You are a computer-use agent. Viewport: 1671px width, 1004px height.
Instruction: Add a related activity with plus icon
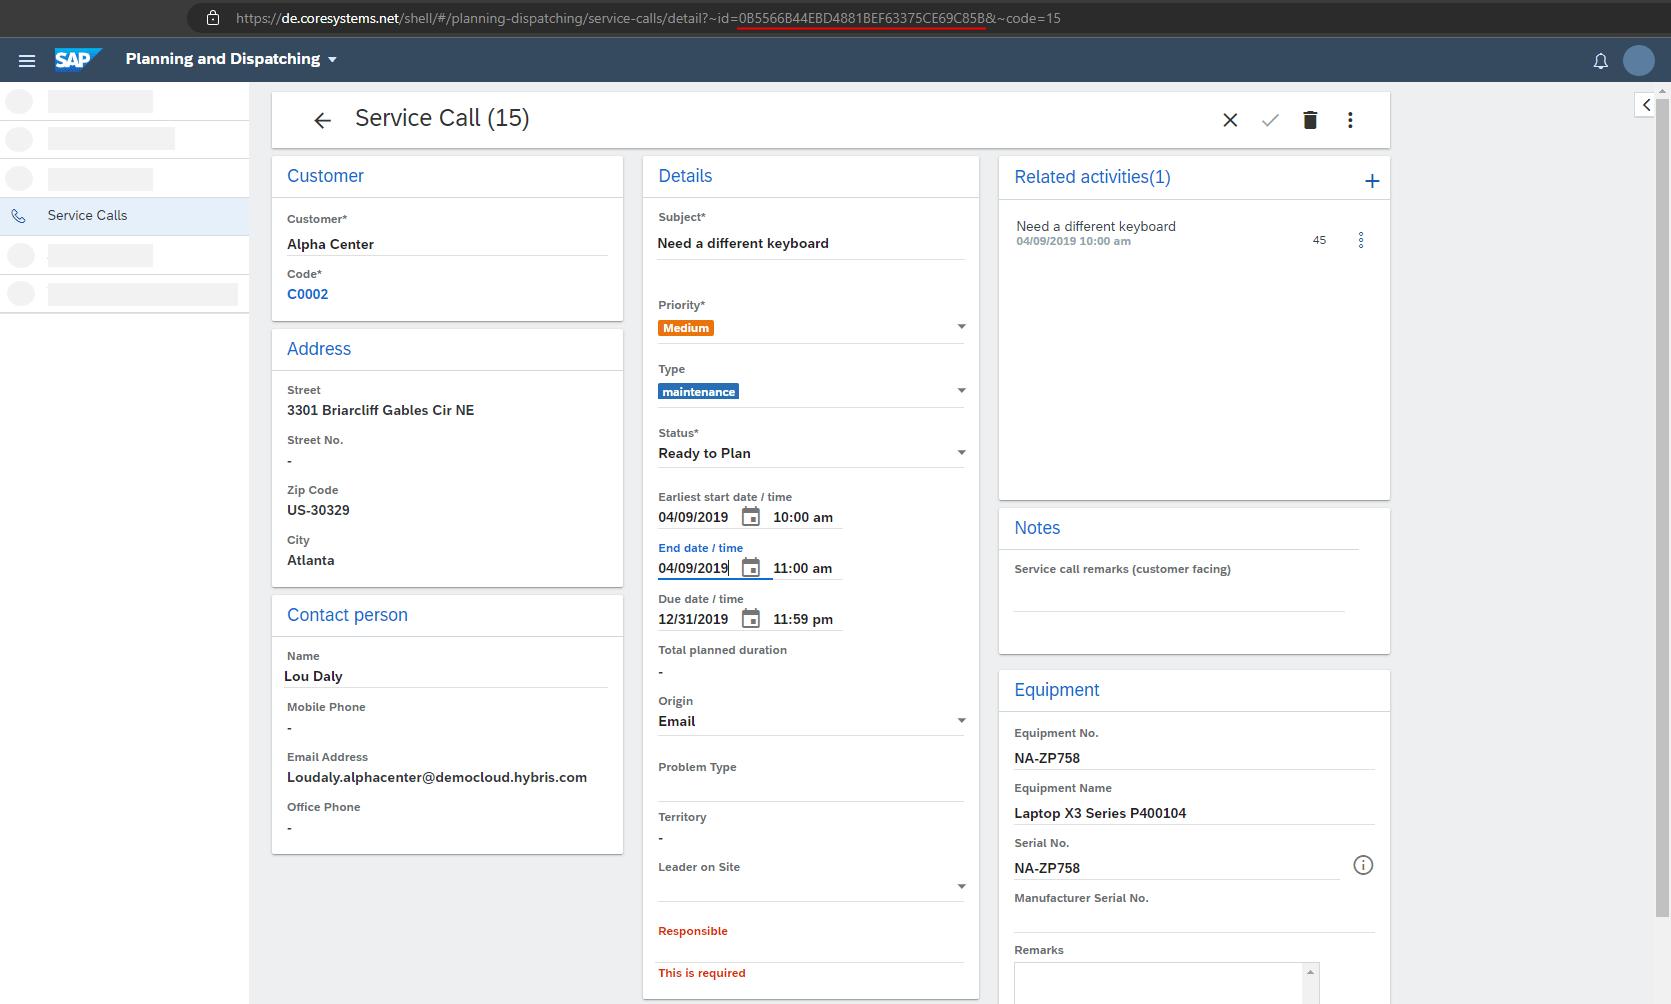coord(1372,181)
